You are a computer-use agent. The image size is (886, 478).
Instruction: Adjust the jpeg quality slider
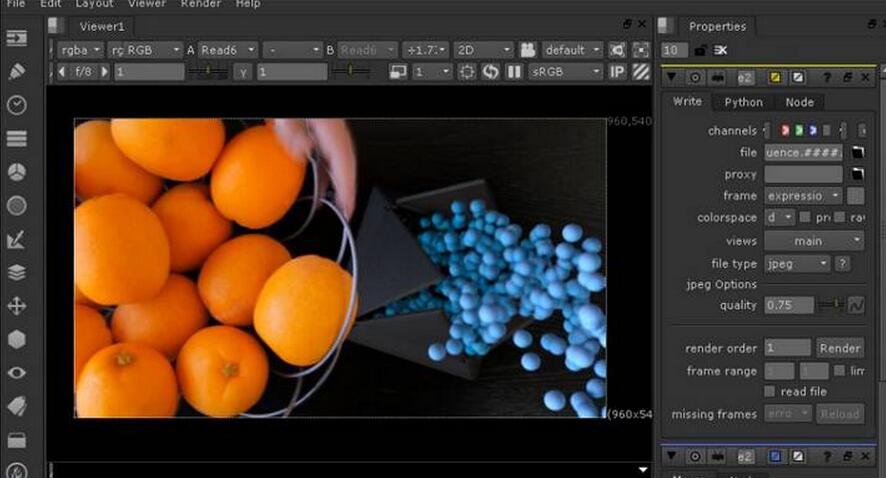click(x=831, y=305)
